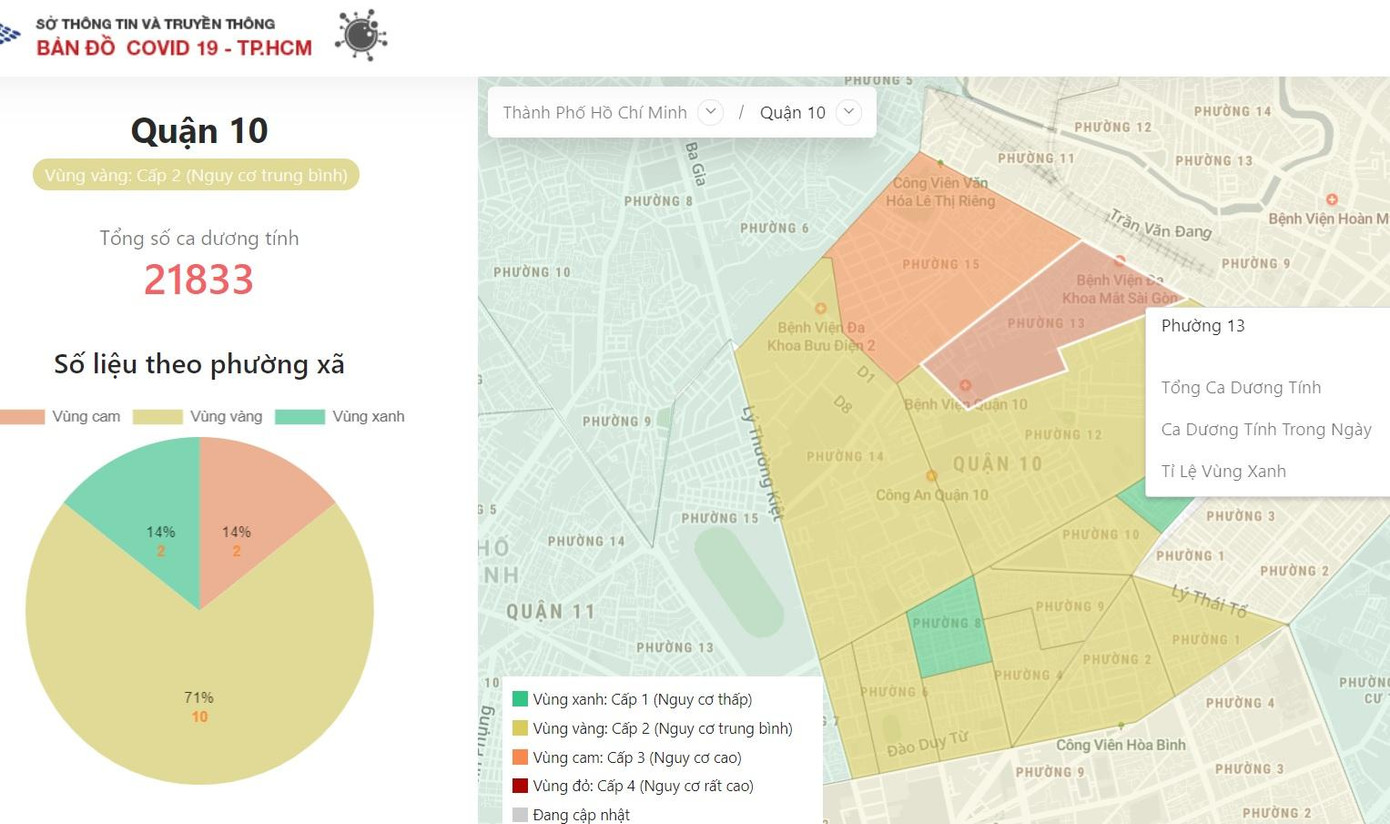Click the Công An Quận 10 map marker
Screen dimensions: 1390x824
[931, 477]
